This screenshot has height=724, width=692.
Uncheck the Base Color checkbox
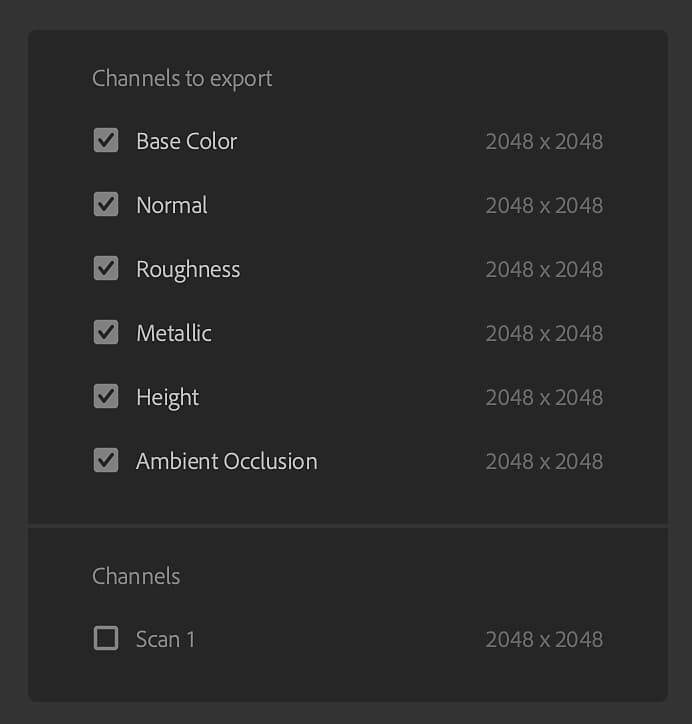[x=106, y=141]
